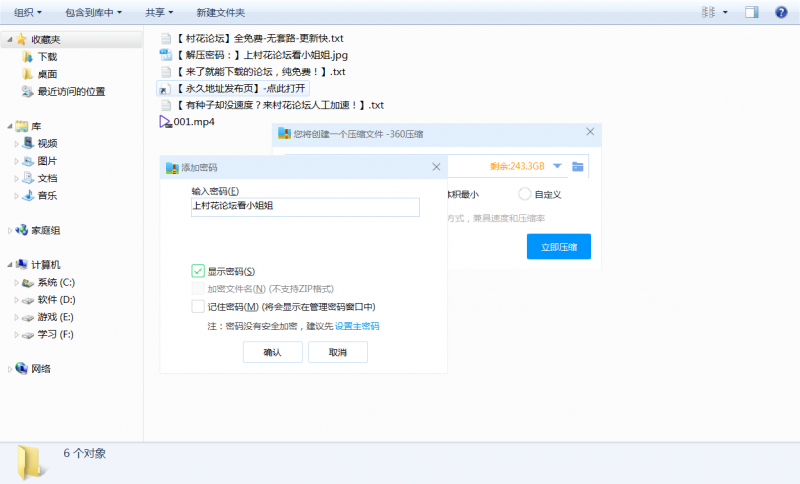This screenshot has width=800, height=484.
Task: Click the preview pane icon in toolbar
Action: click(x=751, y=12)
